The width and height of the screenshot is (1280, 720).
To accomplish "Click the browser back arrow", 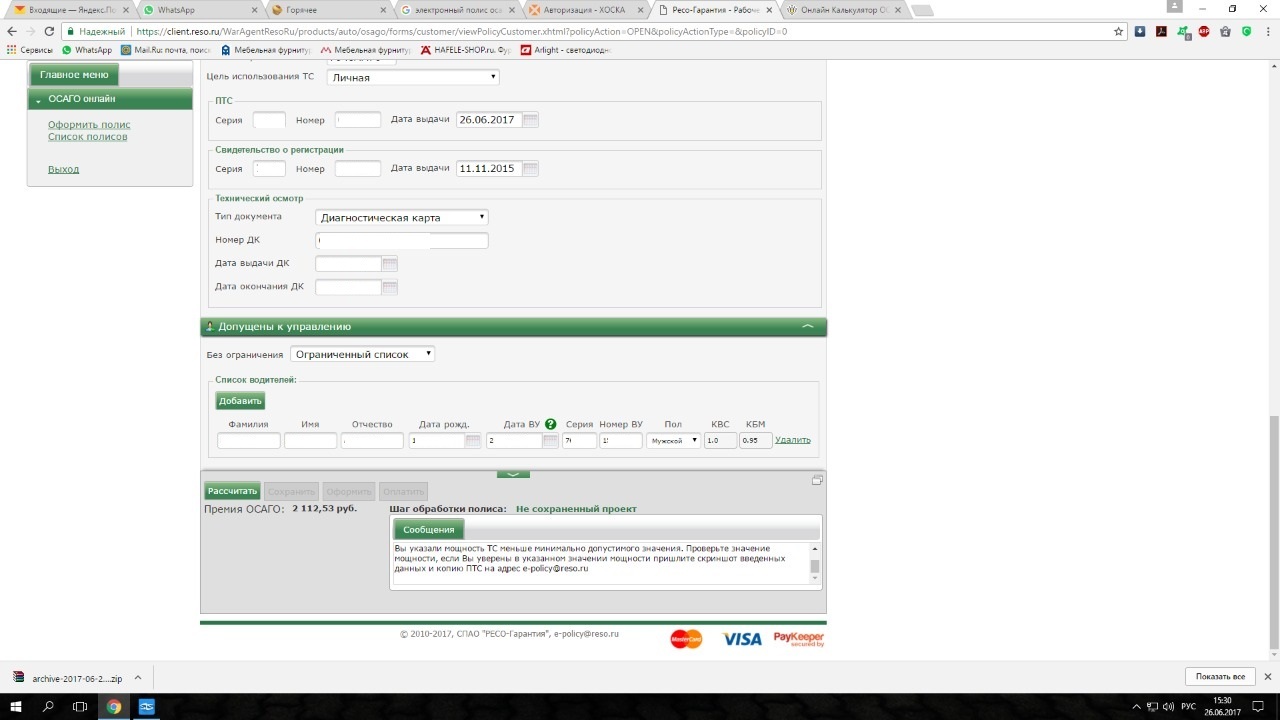I will point(12,31).
